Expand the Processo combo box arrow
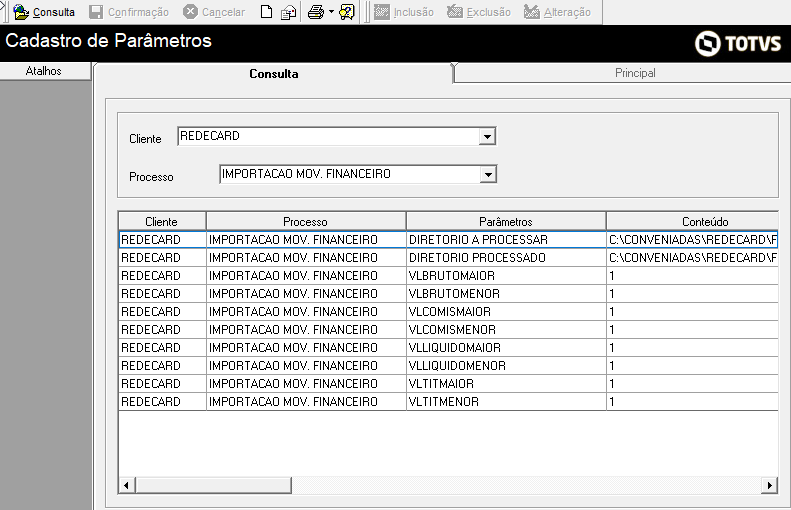The image size is (791, 510). 488,175
